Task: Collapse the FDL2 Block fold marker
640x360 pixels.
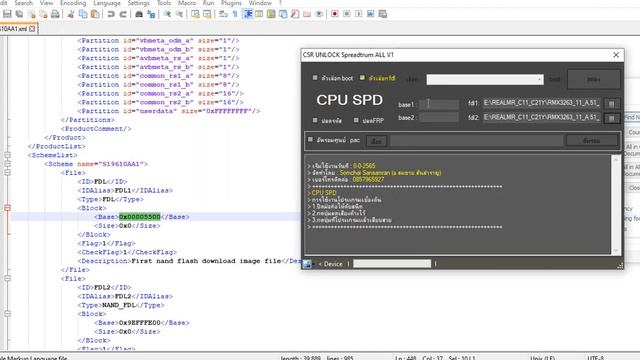Action: point(7,313)
